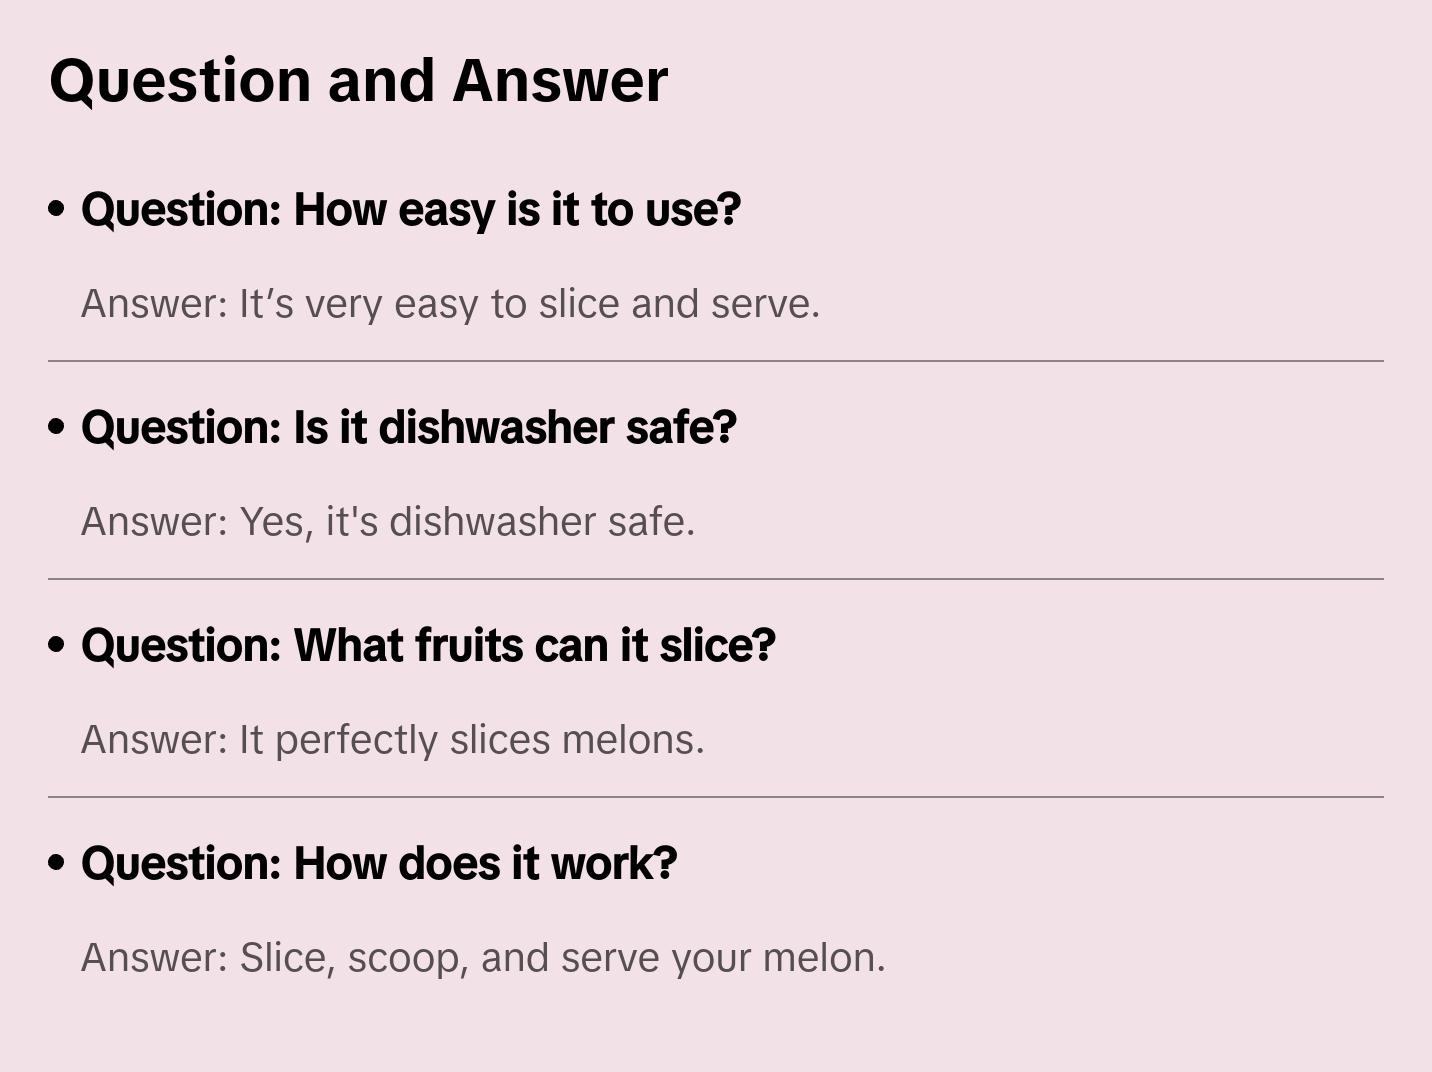The width and height of the screenshot is (1432, 1072).
Task: Click the 'Answer:' label under the fruits question
Action: (155, 740)
